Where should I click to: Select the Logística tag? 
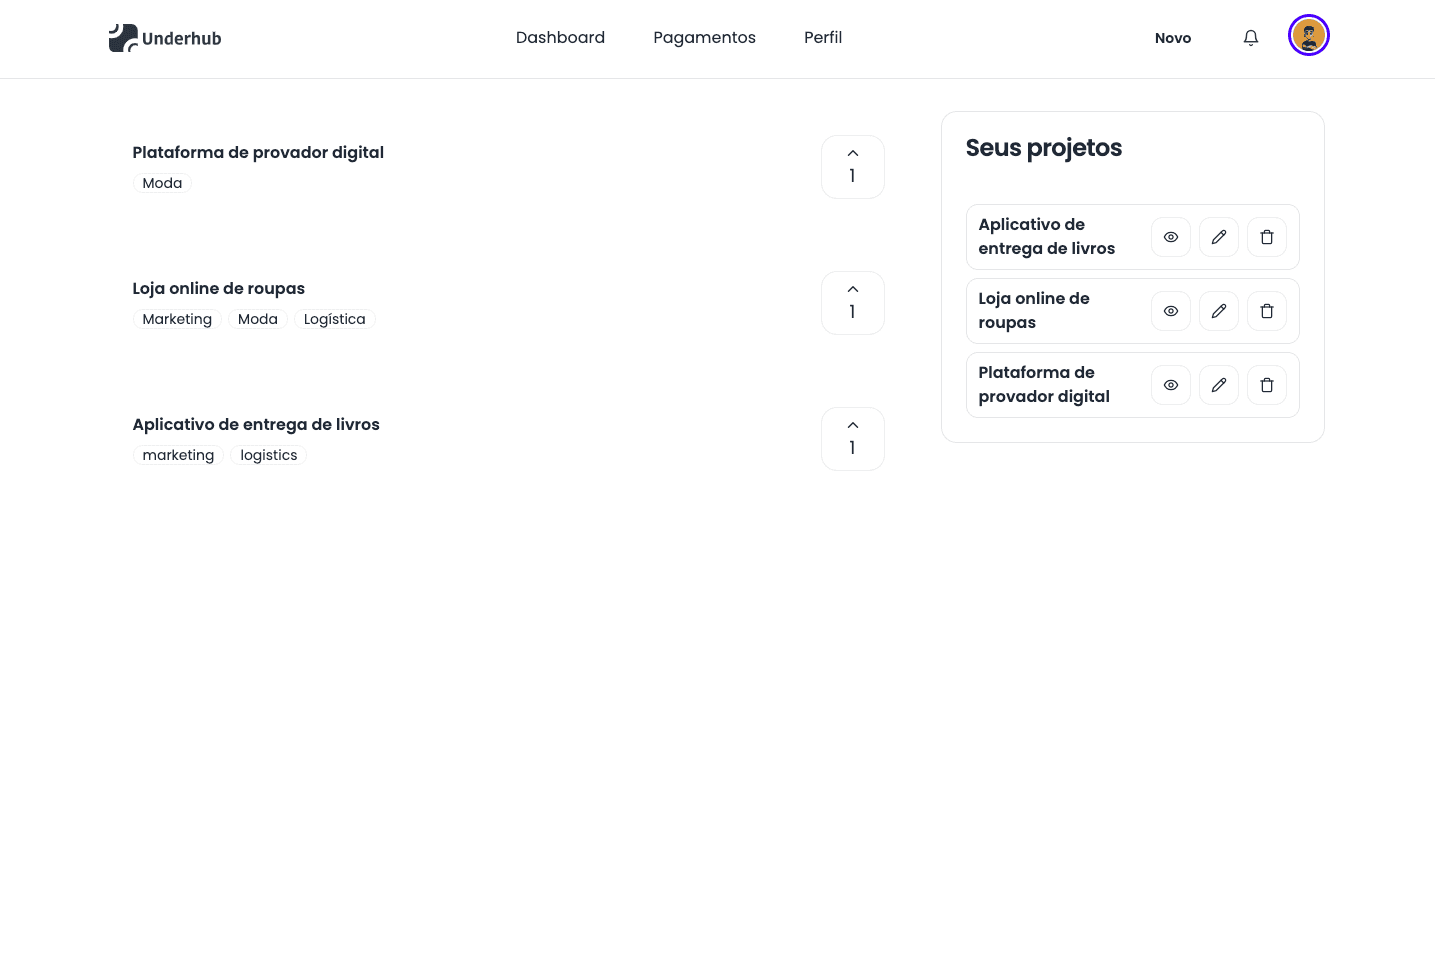click(334, 319)
